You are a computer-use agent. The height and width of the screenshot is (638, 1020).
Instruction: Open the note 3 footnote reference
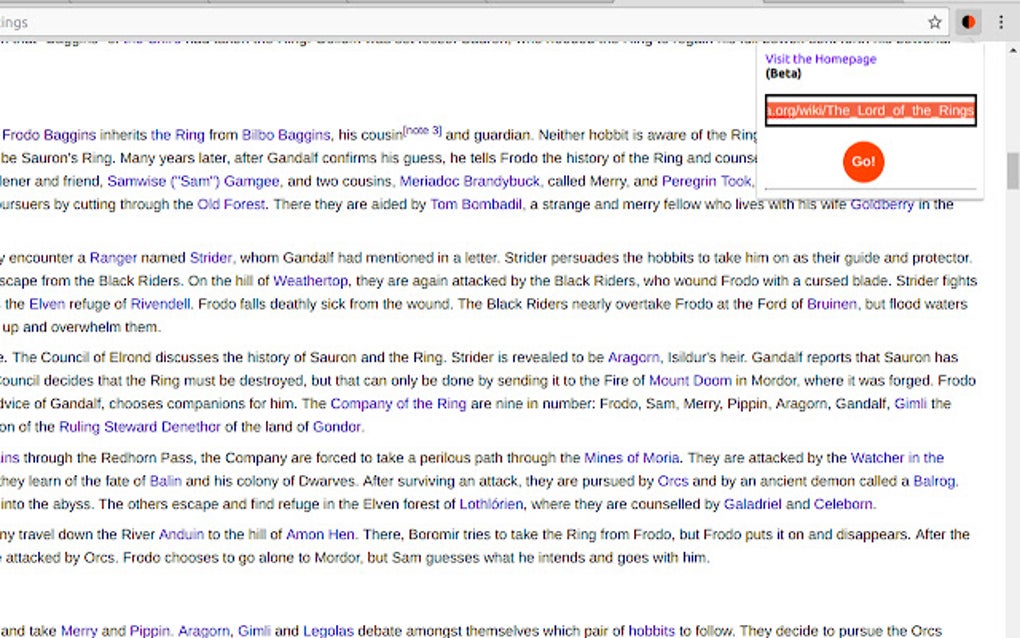point(422,131)
